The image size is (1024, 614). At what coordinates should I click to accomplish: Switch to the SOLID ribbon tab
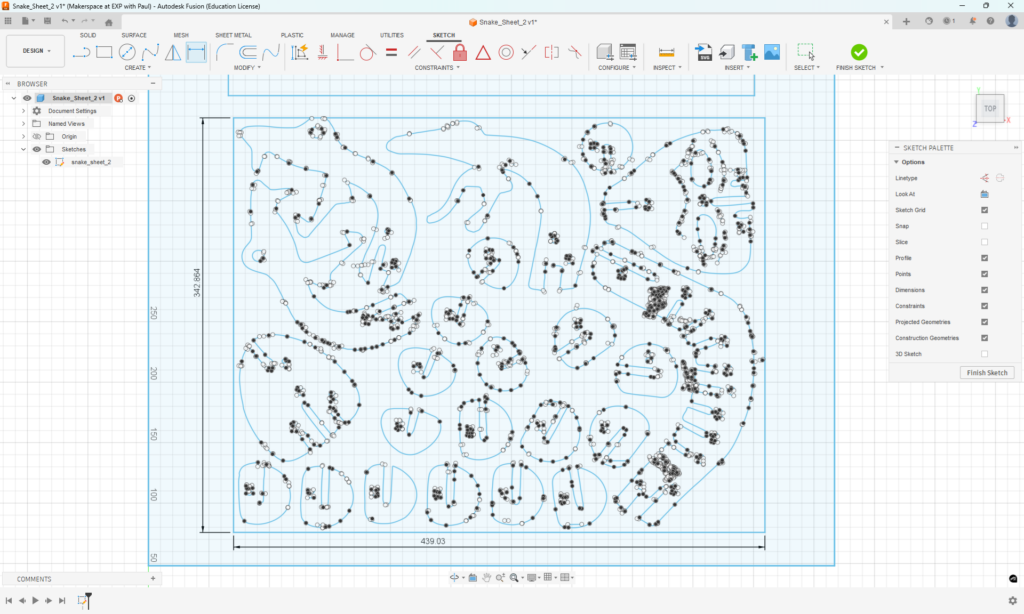point(88,34)
